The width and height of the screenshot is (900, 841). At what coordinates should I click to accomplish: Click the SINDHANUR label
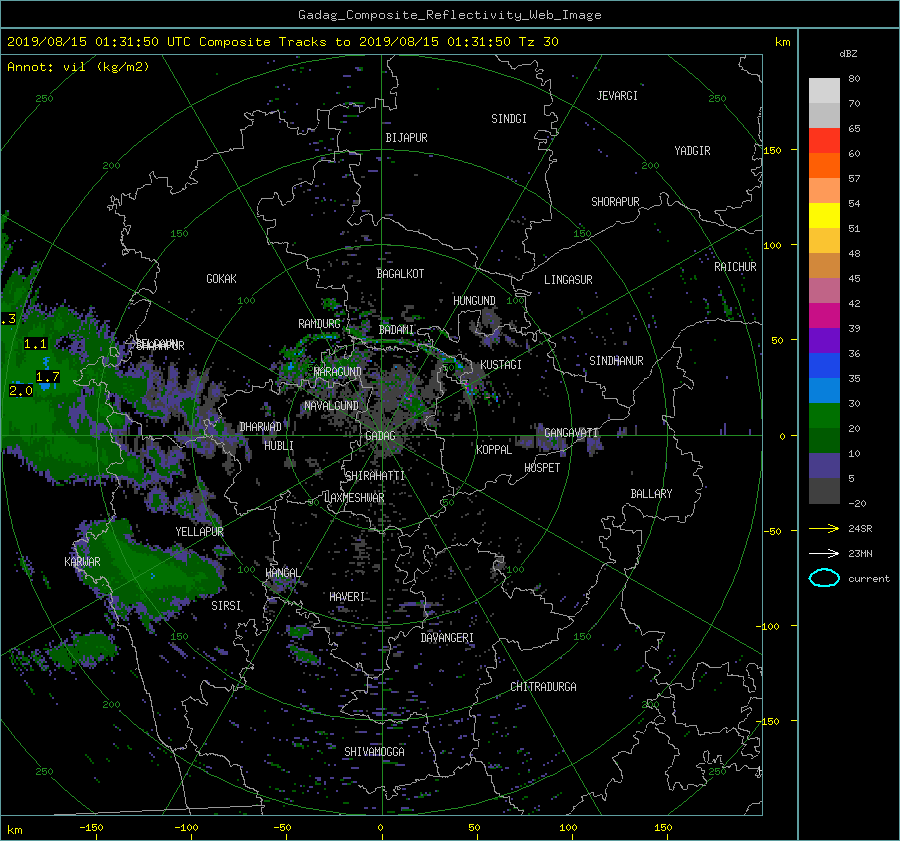616,361
